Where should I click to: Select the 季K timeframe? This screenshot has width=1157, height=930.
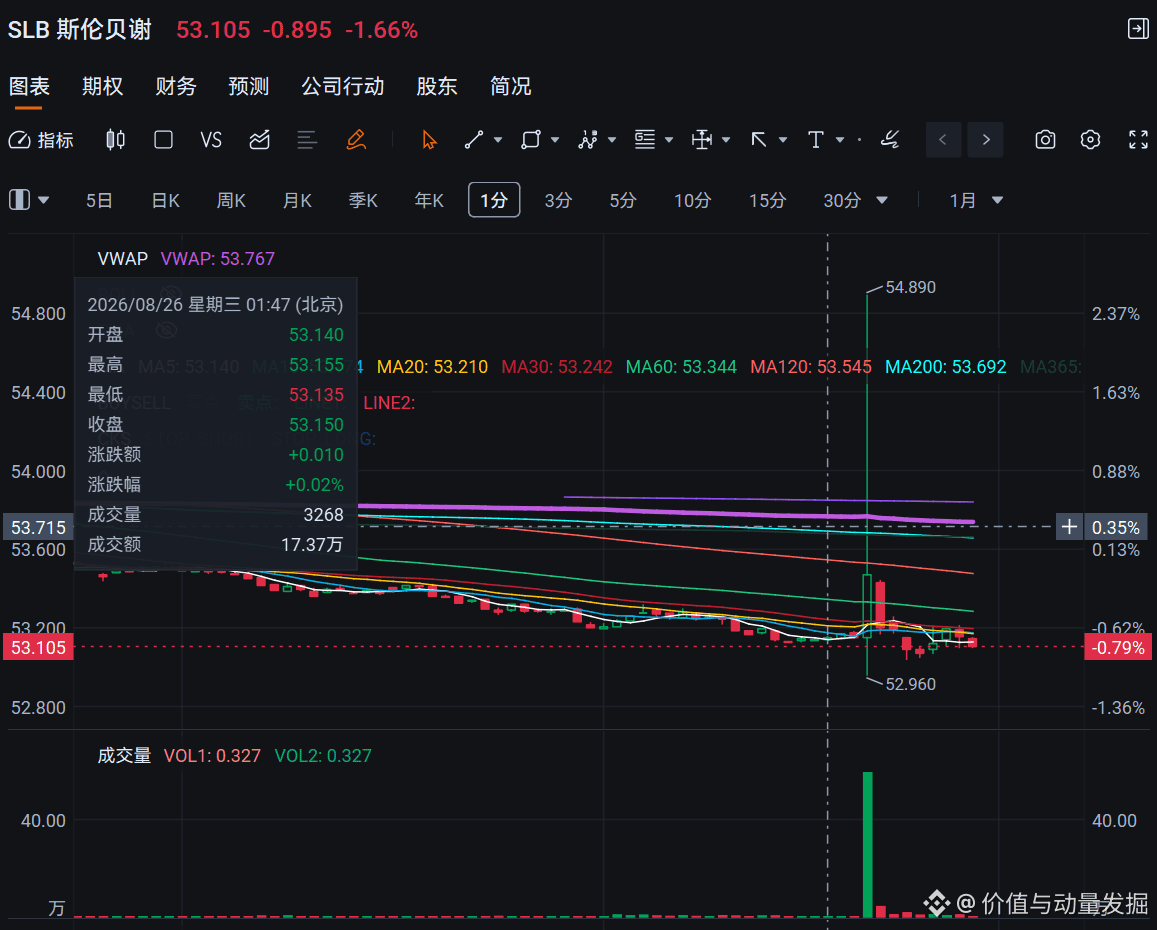pyautogui.click(x=363, y=200)
